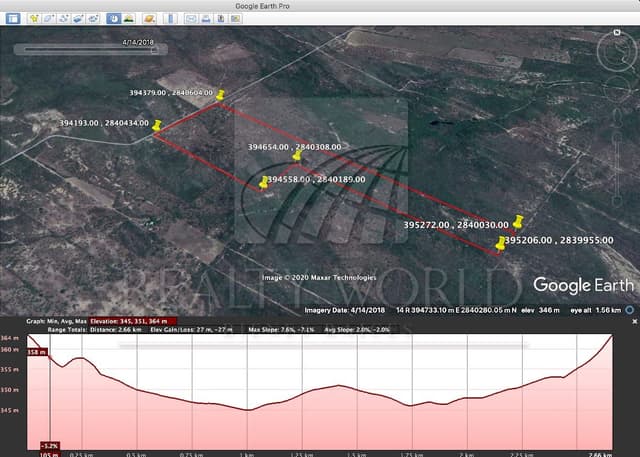Click the Save Image toolbar icon
640x457 pixels.
point(220,18)
